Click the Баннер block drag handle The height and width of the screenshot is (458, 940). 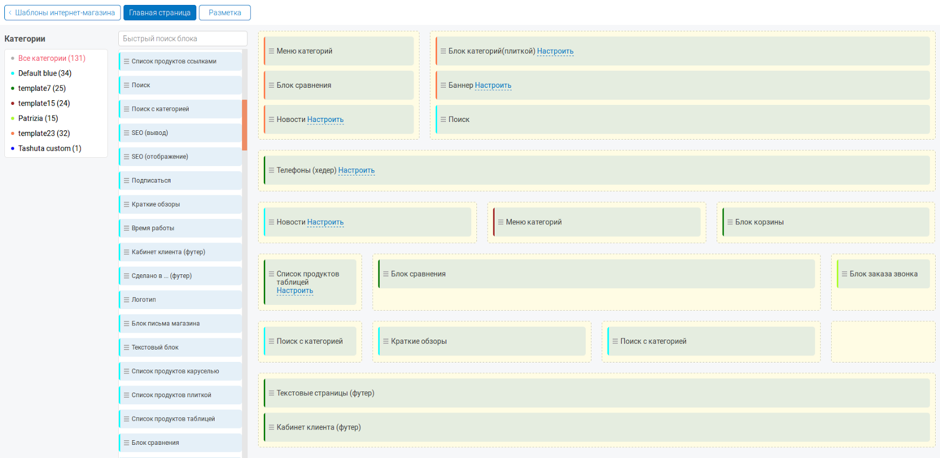443,86
